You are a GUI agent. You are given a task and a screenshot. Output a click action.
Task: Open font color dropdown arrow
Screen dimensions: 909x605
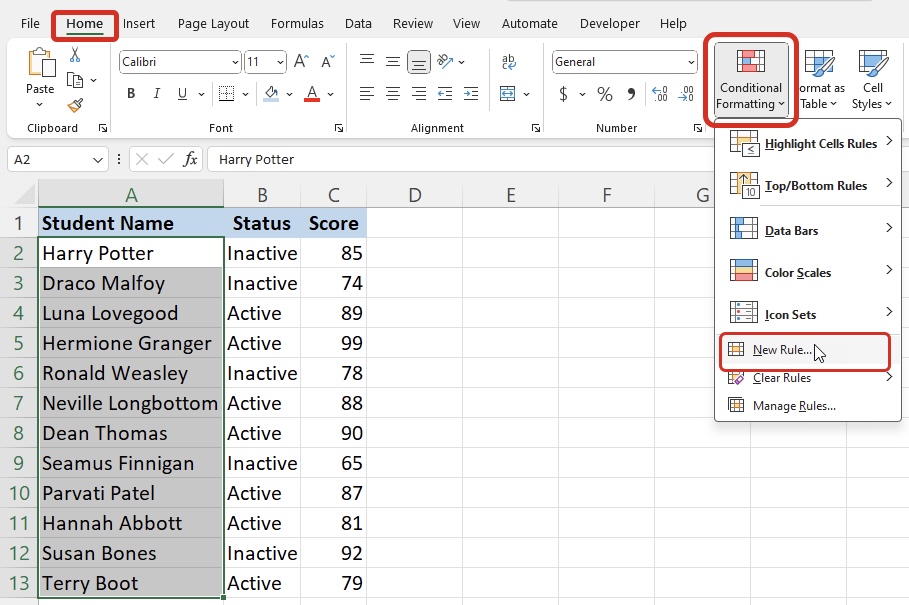coord(330,94)
